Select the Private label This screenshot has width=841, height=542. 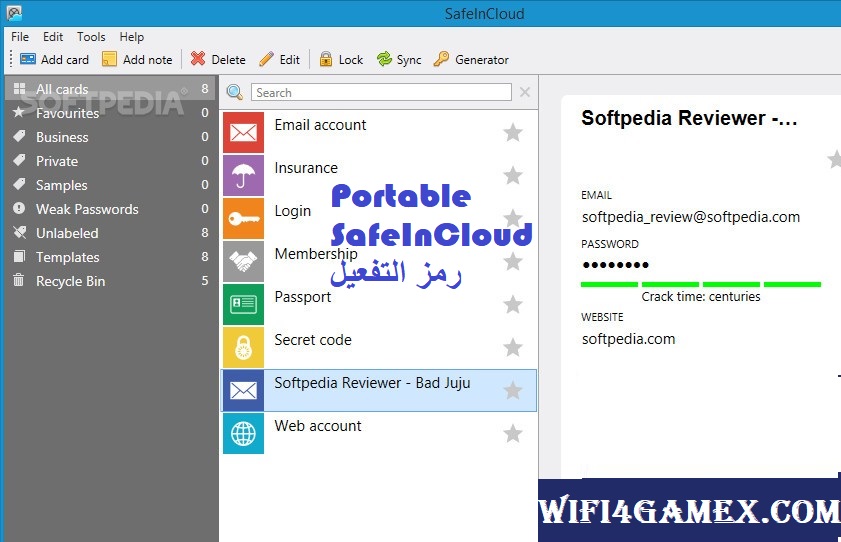[110, 161]
